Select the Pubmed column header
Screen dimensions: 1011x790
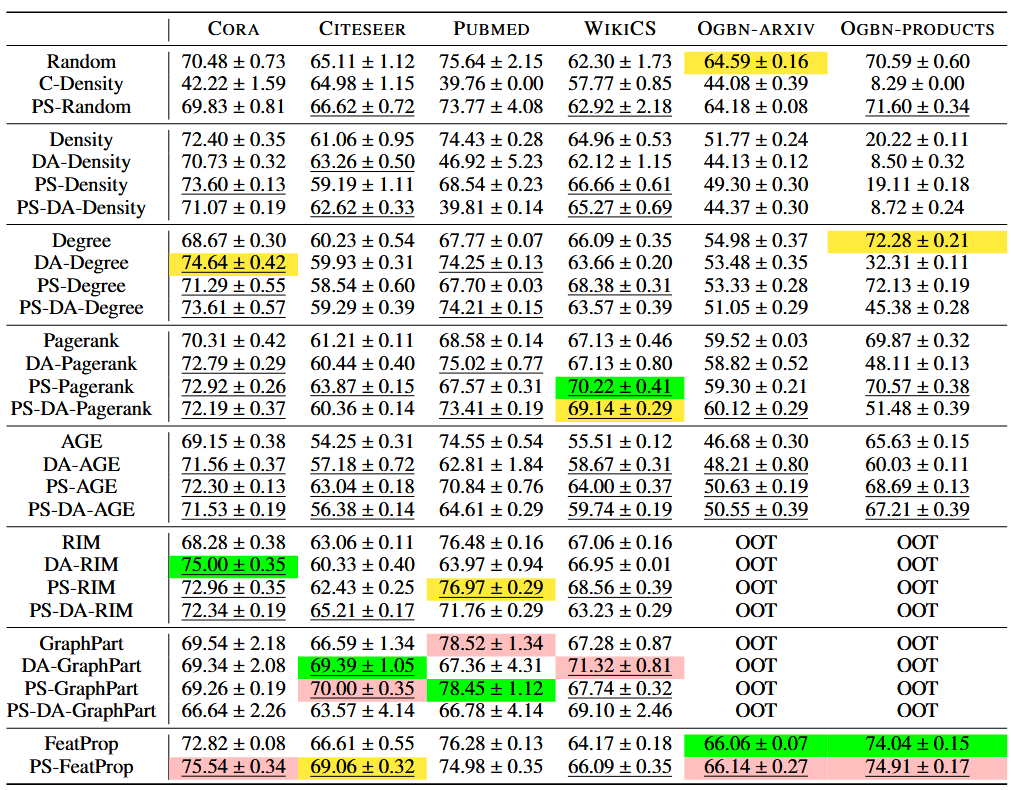(x=491, y=30)
